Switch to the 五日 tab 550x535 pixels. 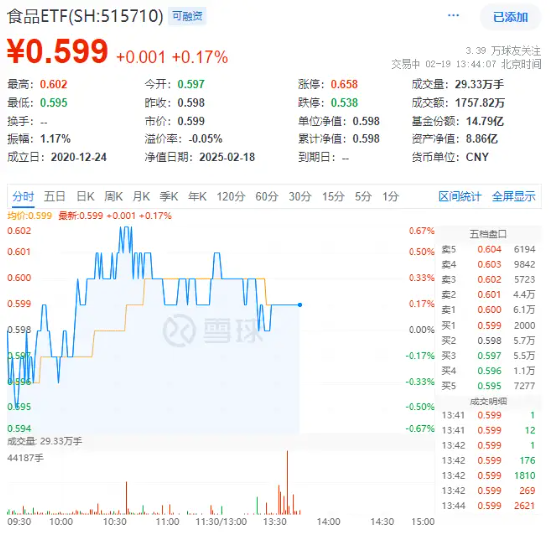pos(54,196)
